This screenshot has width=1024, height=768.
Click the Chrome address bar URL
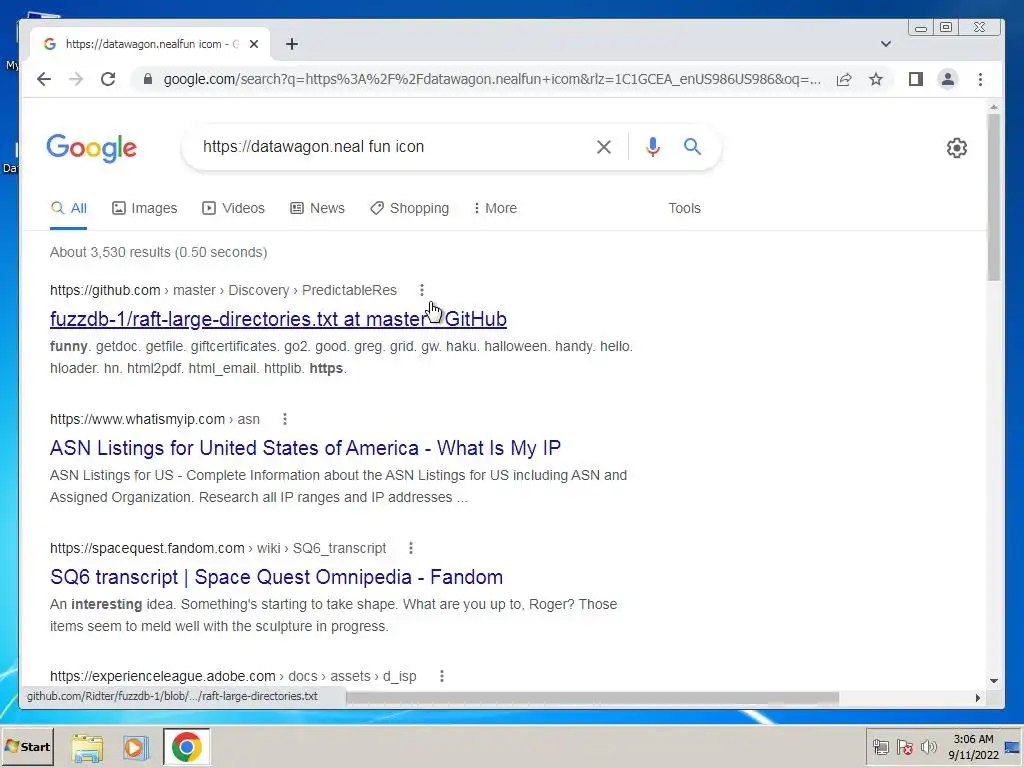pos(492,79)
